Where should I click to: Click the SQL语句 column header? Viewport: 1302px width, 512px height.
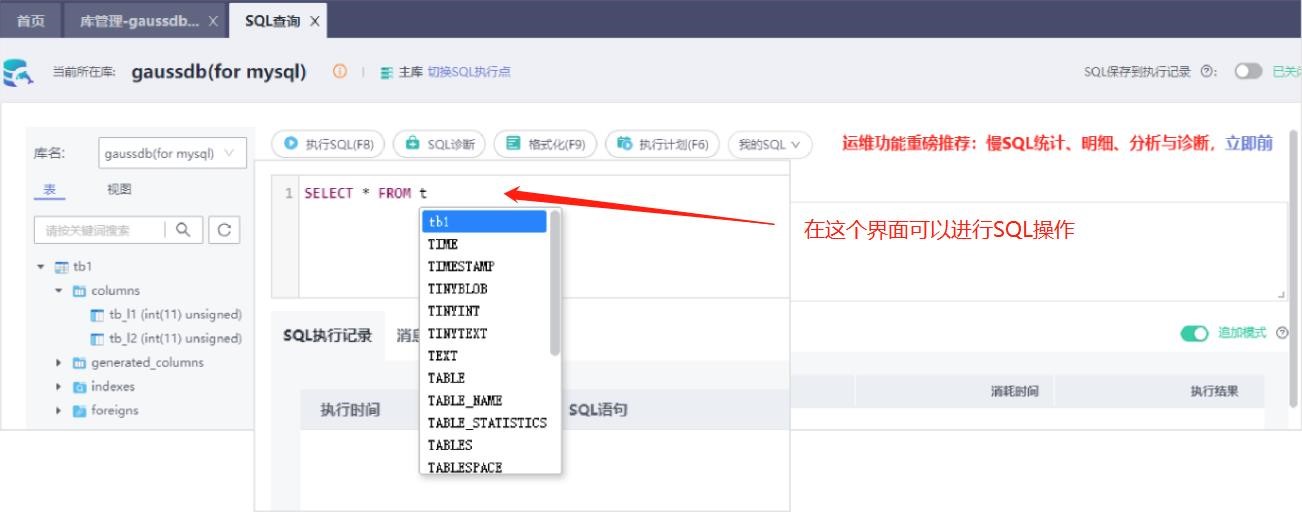click(598, 410)
